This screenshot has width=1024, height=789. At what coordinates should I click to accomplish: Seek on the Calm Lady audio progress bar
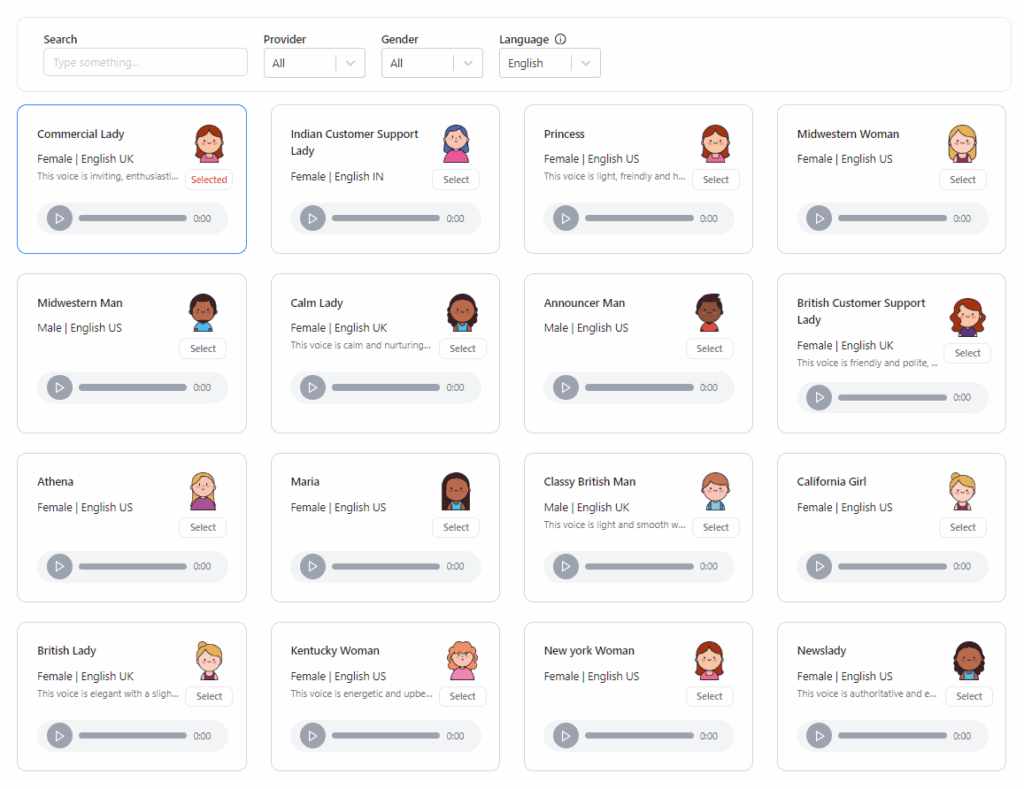click(386, 387)
